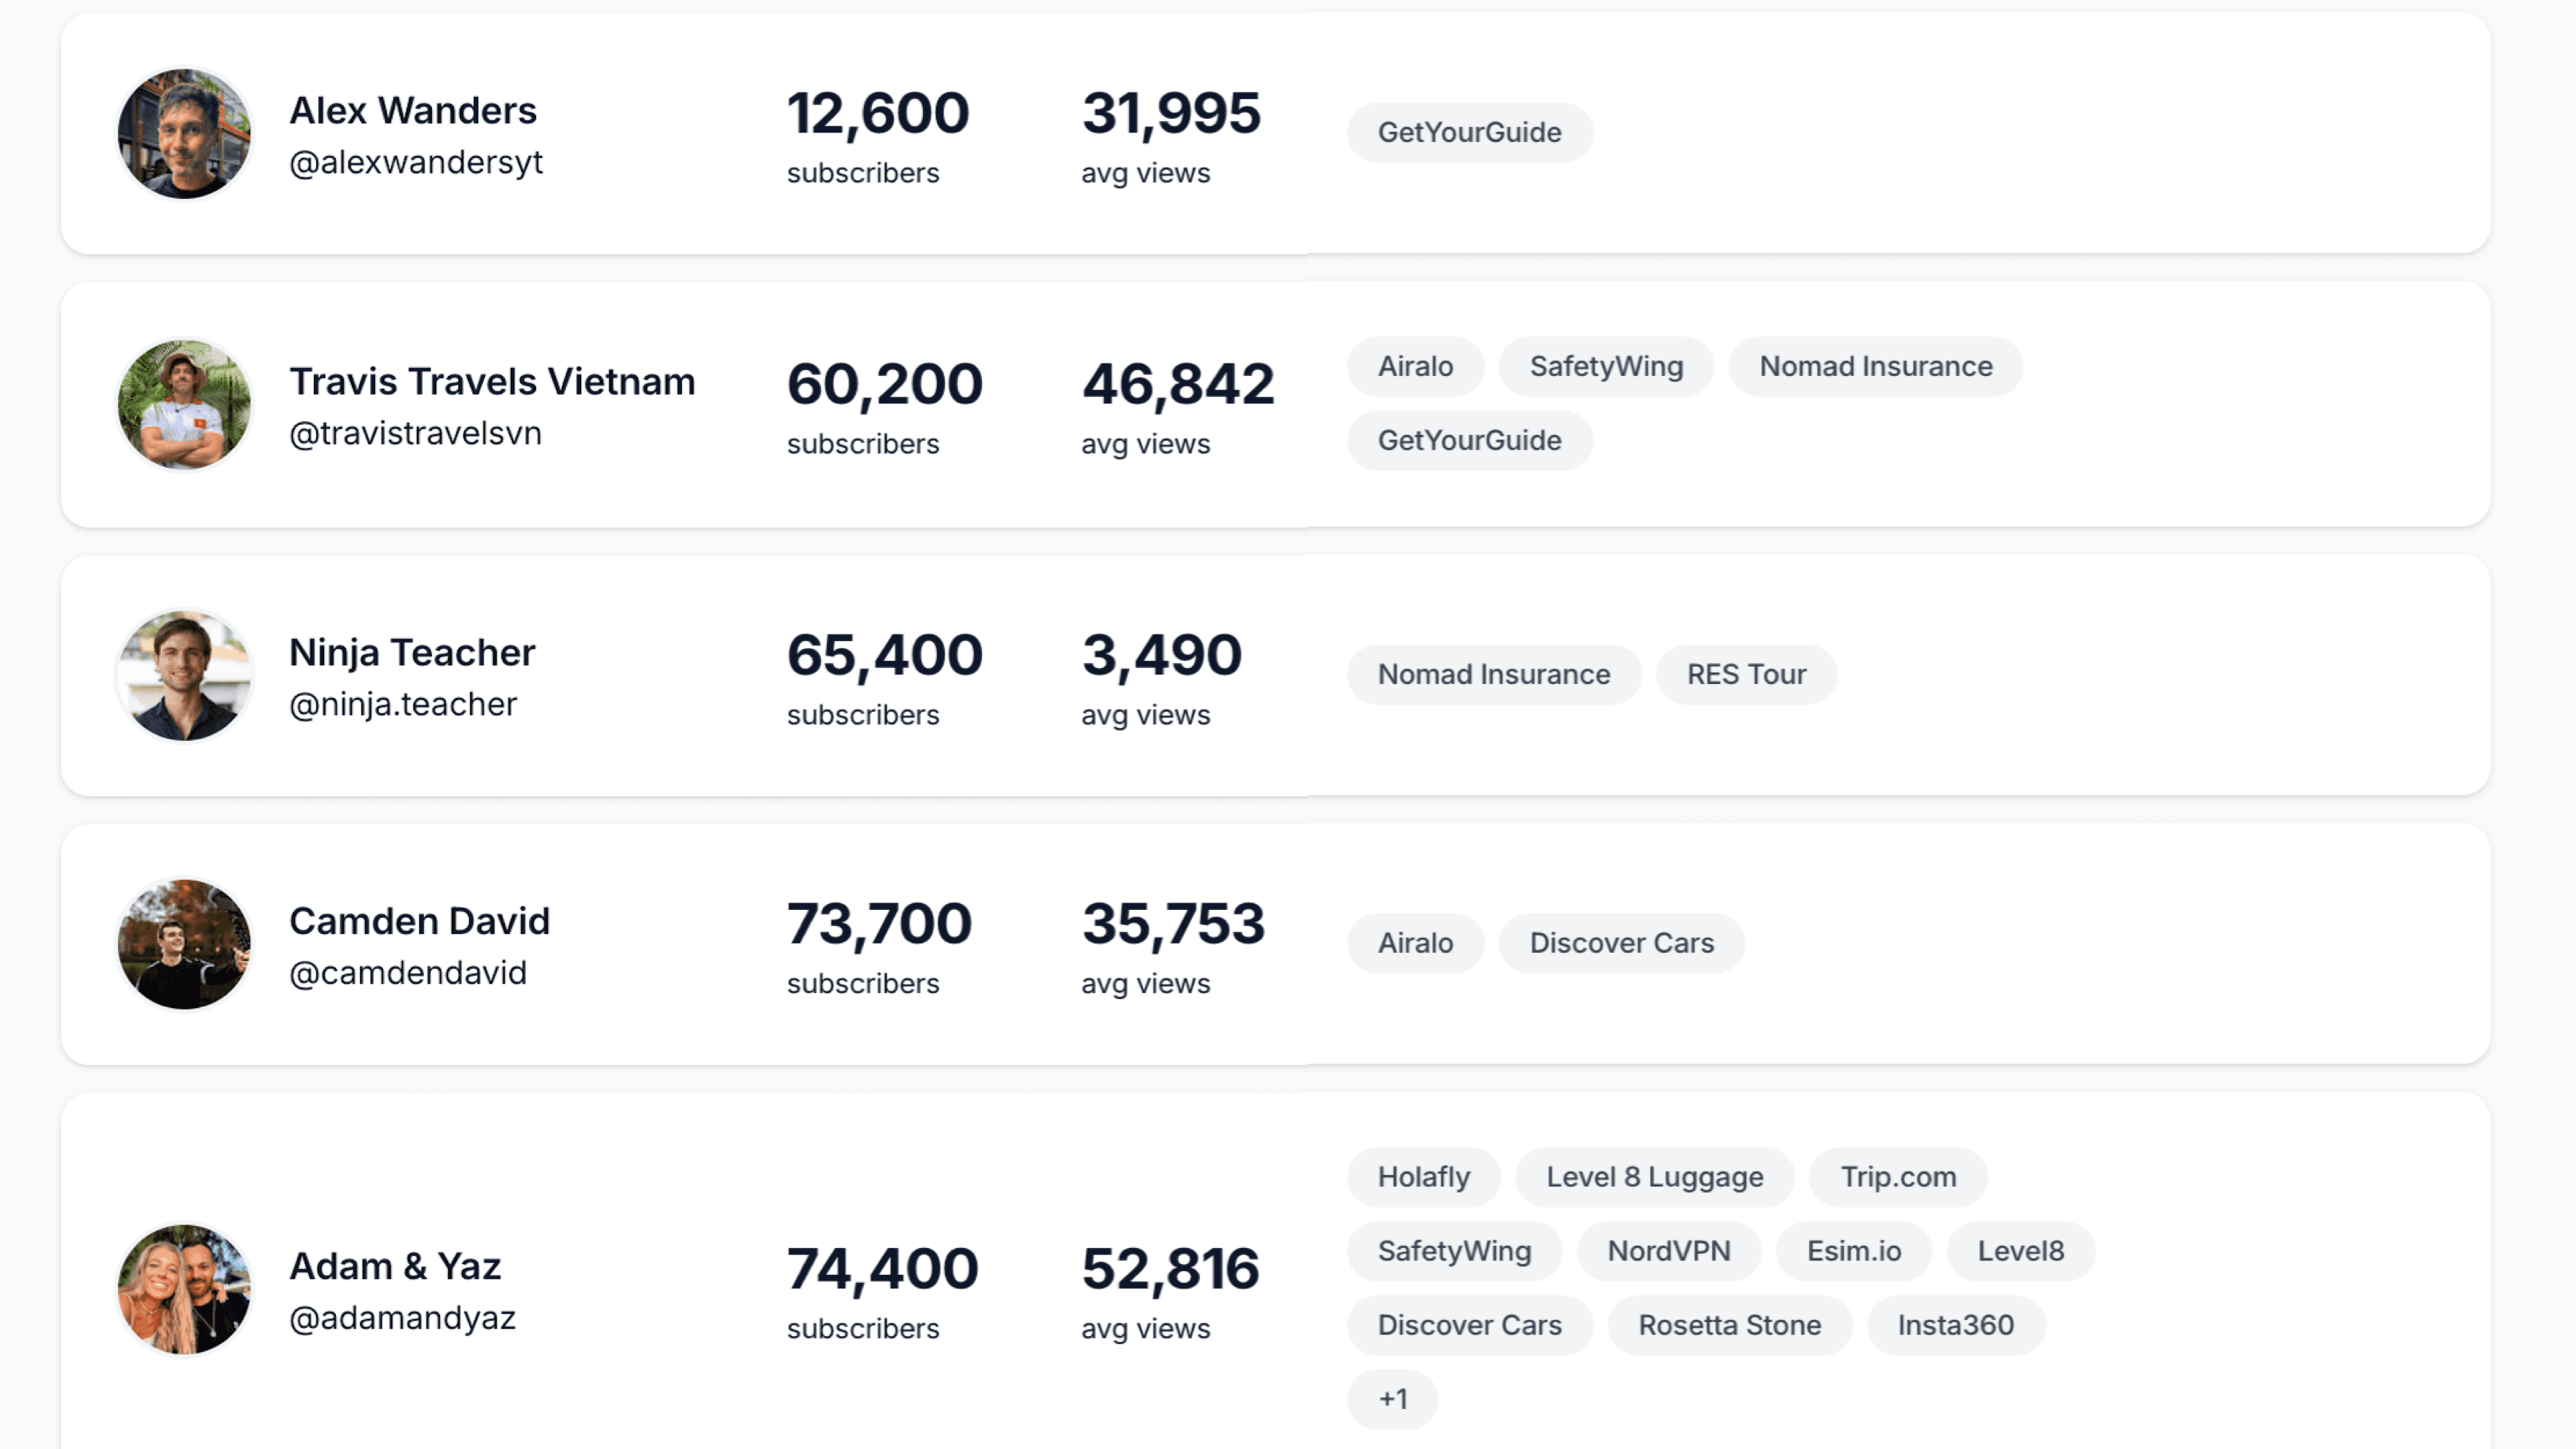Open Camden David's profile picture
Screen dimensions: 2576x1449
184,944
